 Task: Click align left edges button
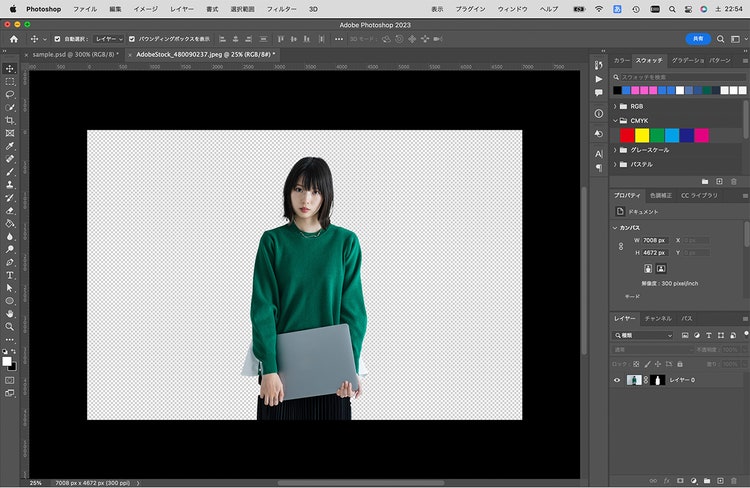tap(222, 39)
